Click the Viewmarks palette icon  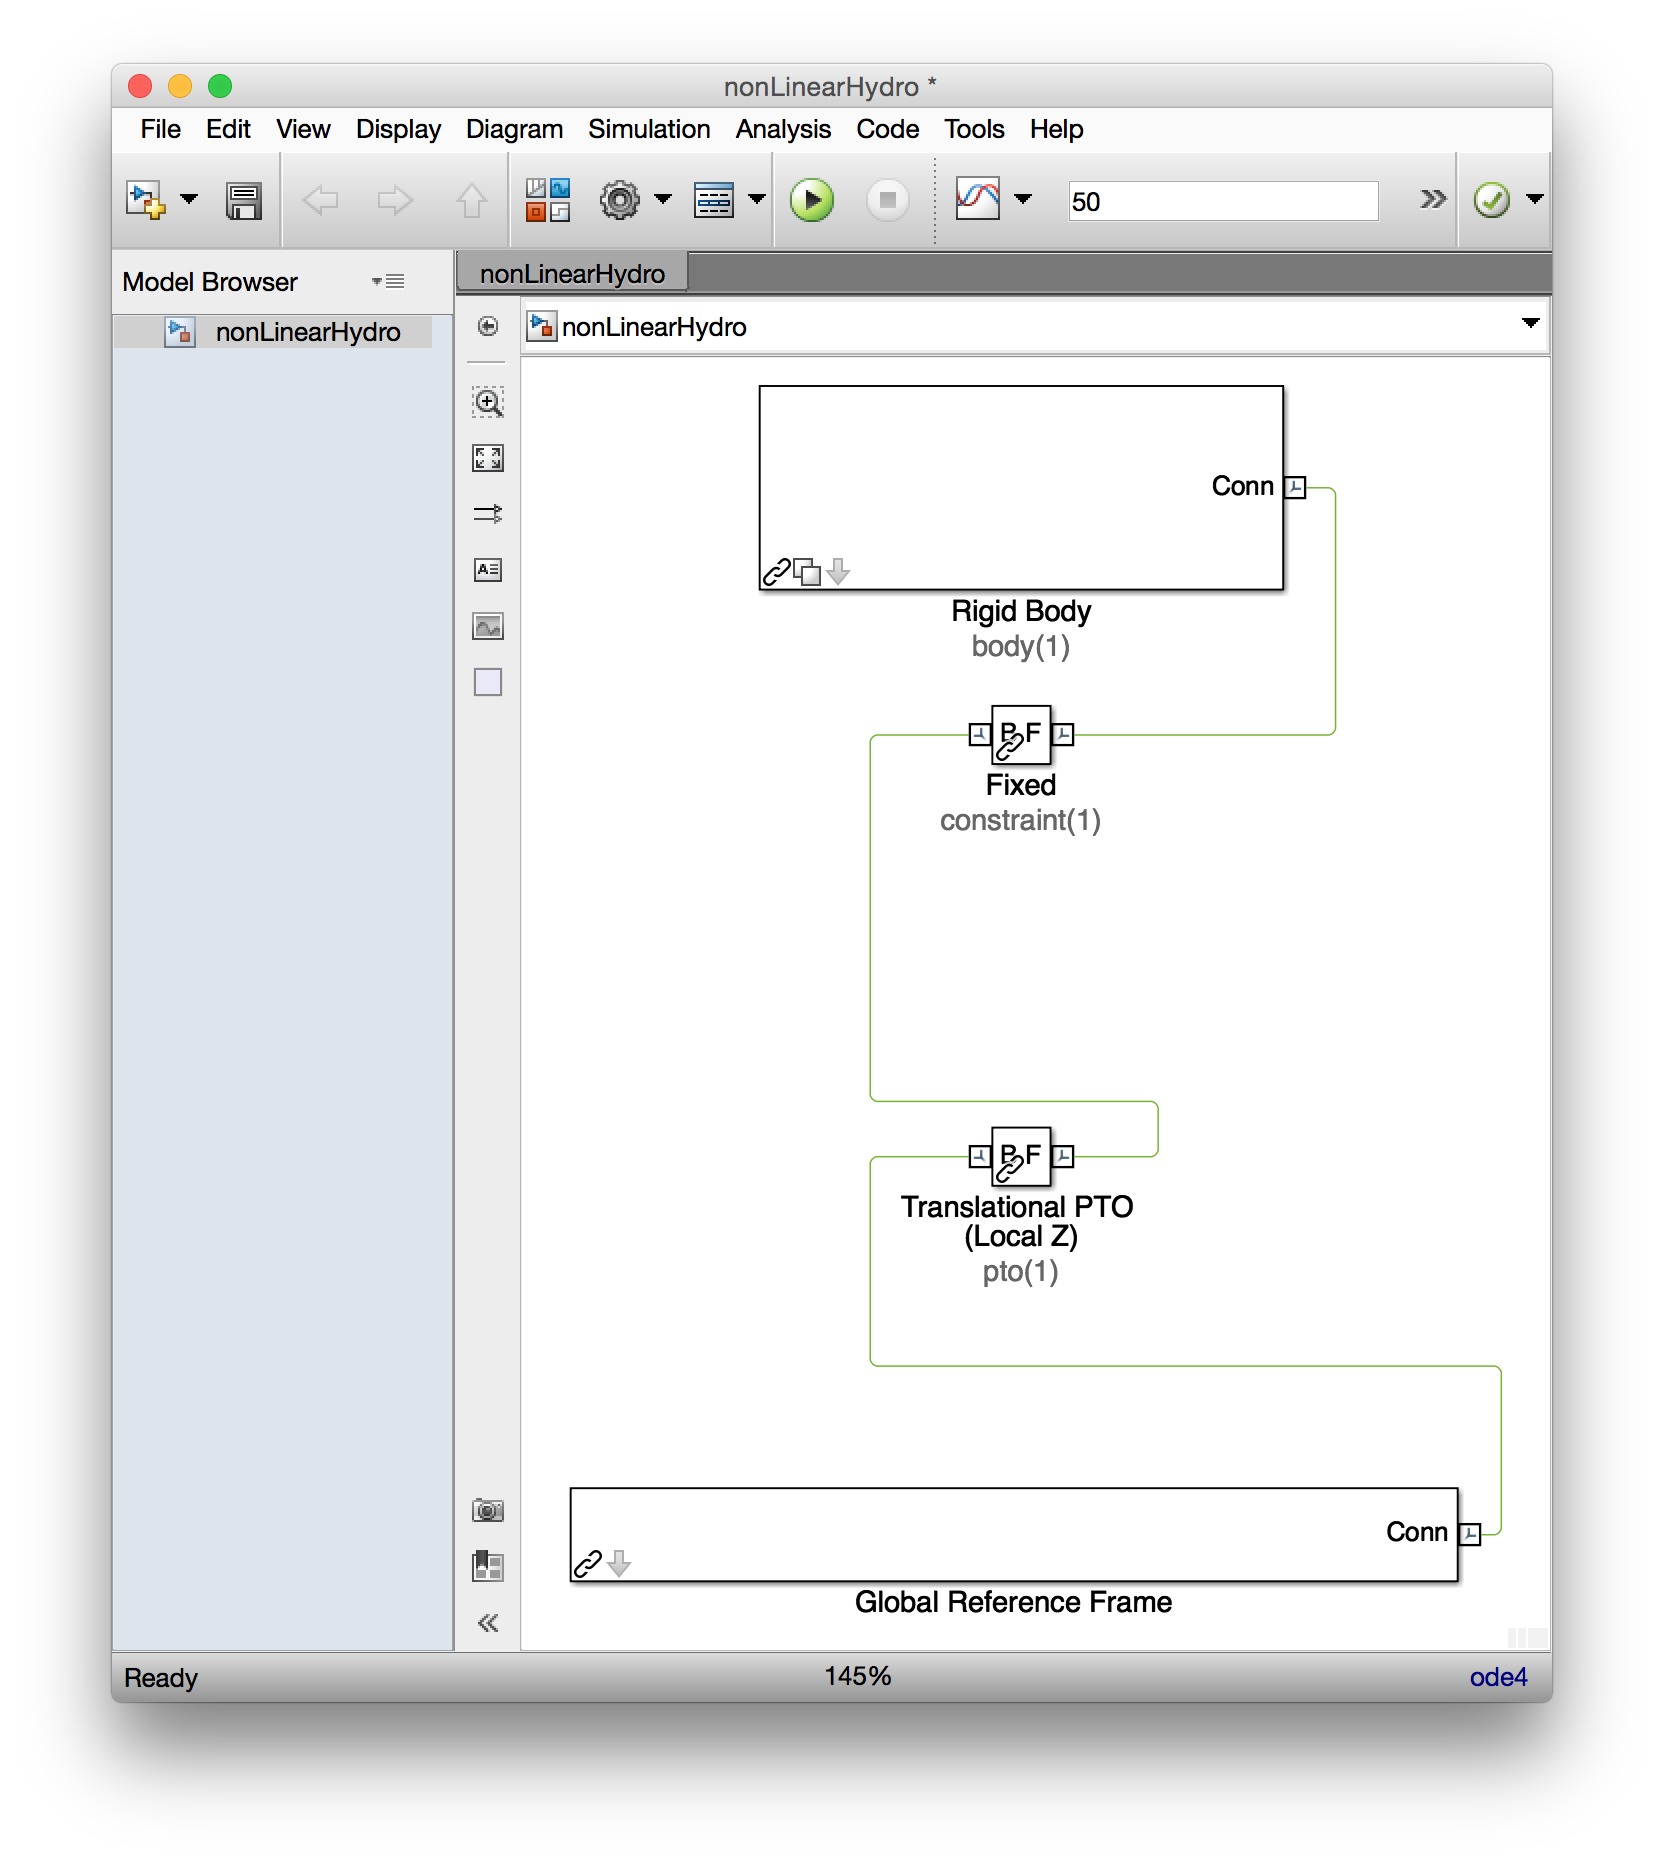point(488,1566)
